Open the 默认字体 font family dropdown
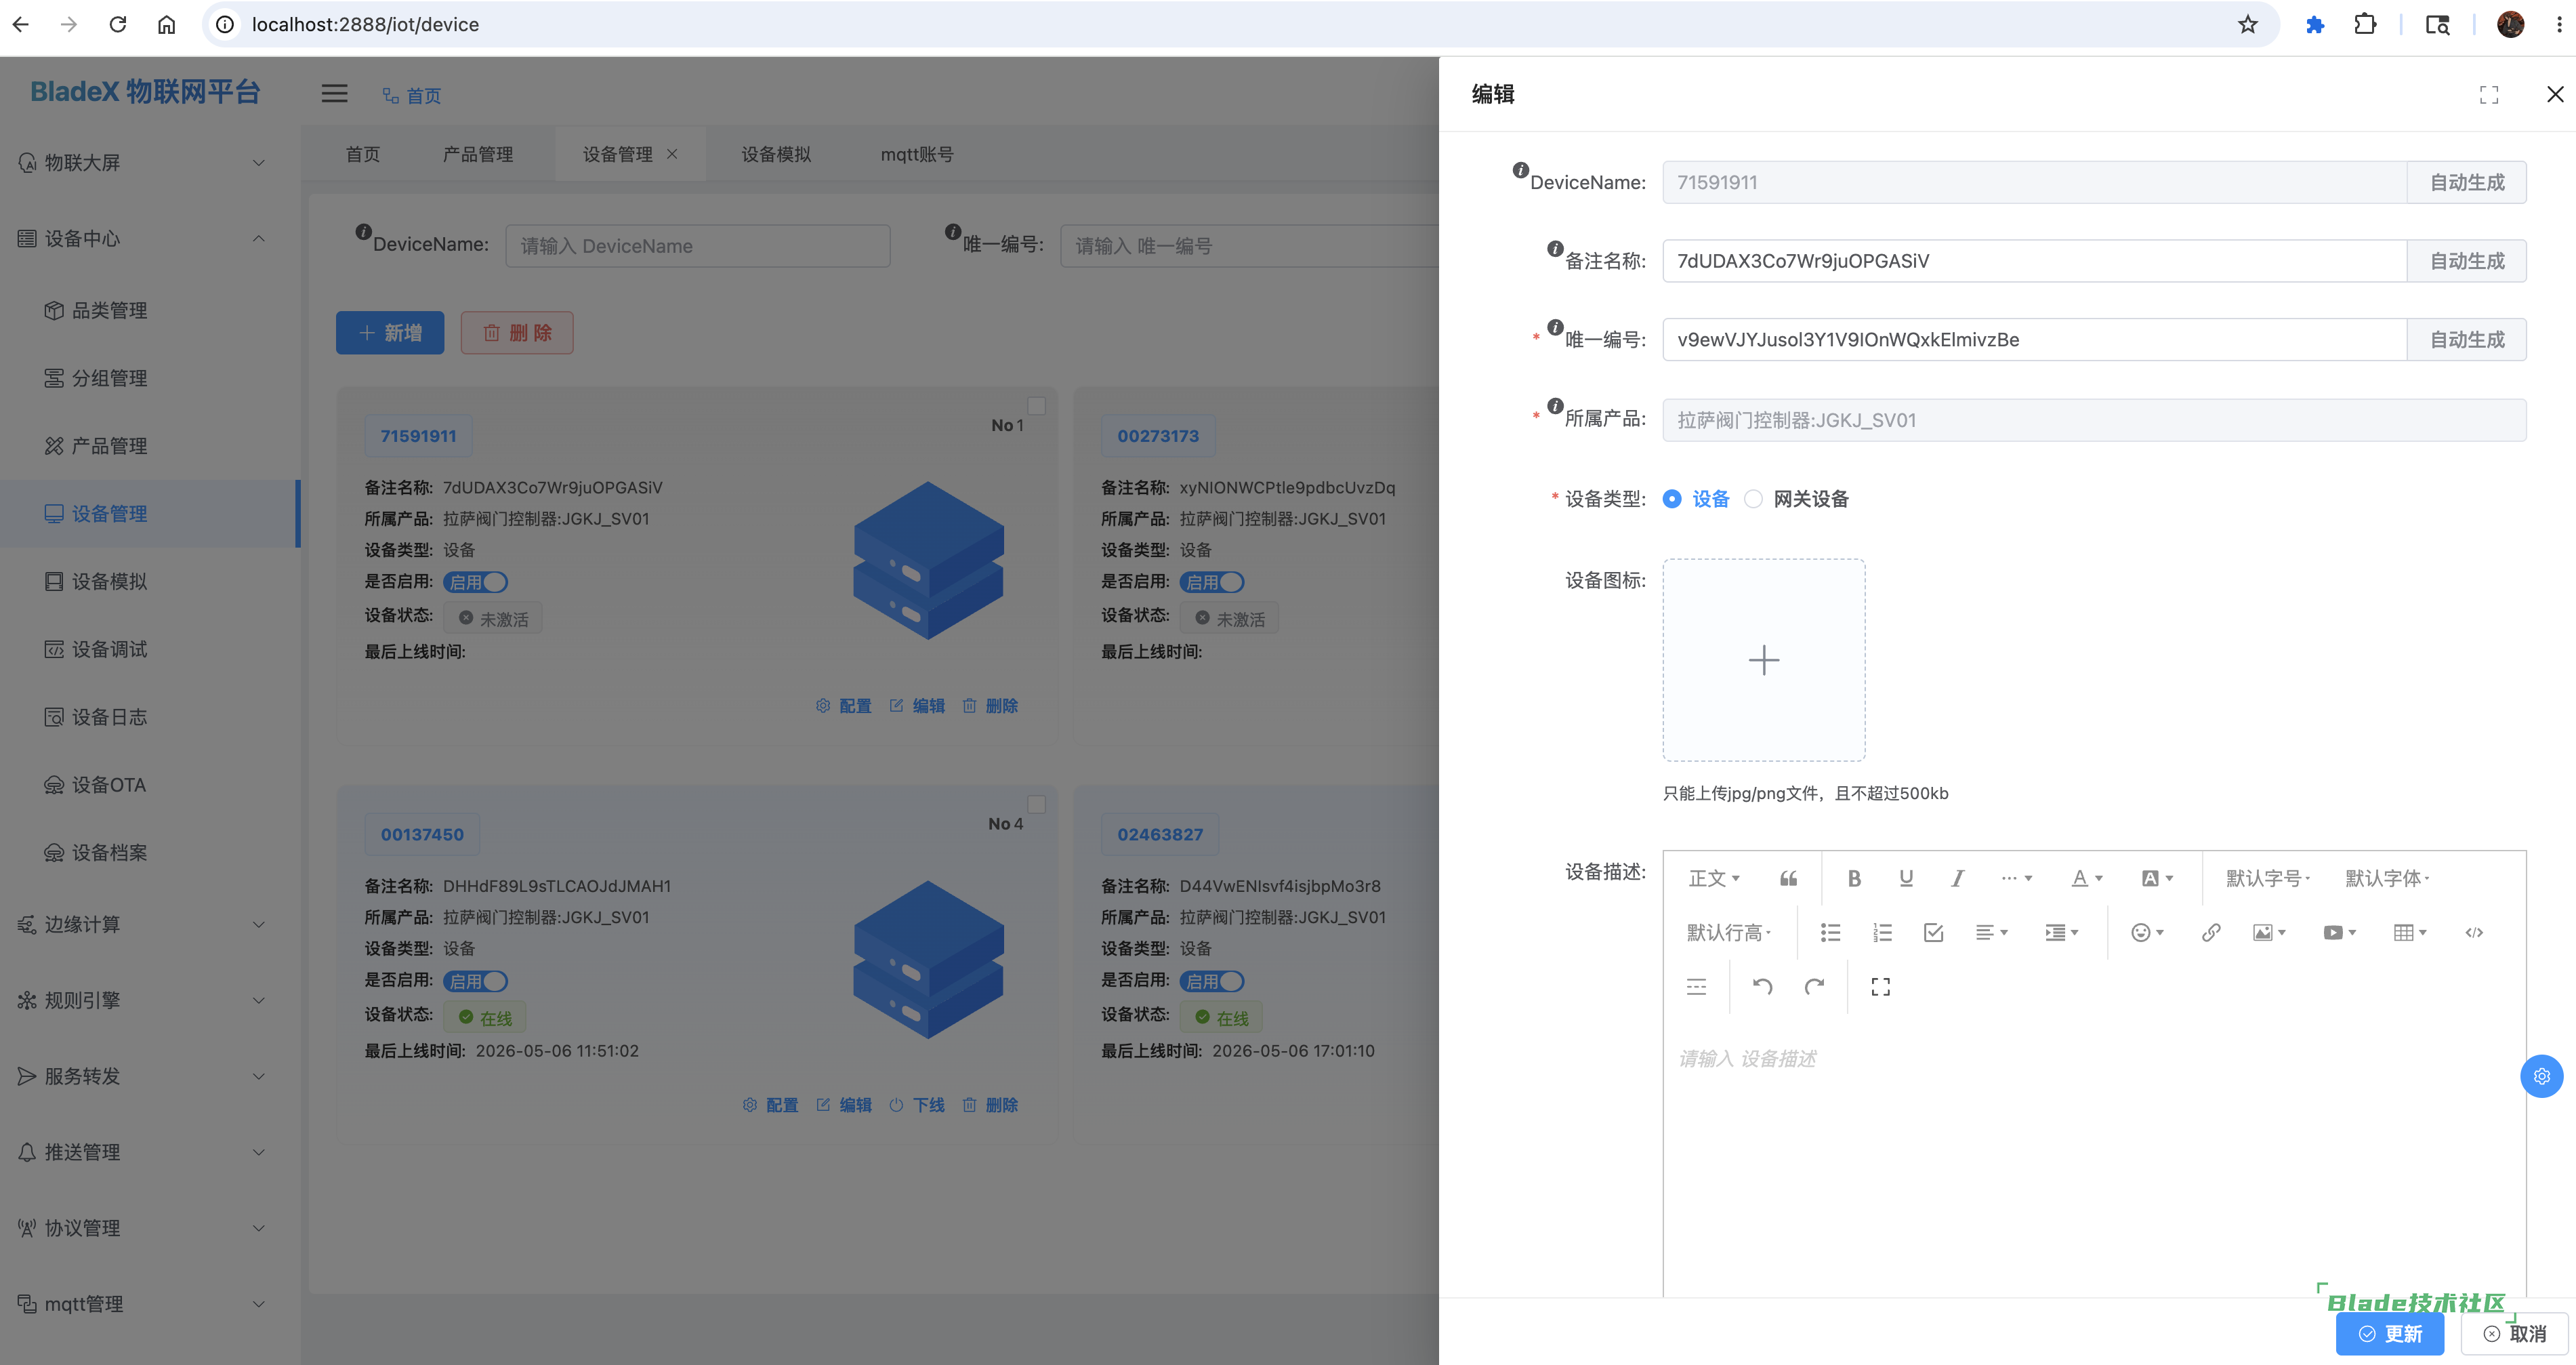Image resolution: width=2576 pixels, height=1365 pixels. coord(2388,878)
